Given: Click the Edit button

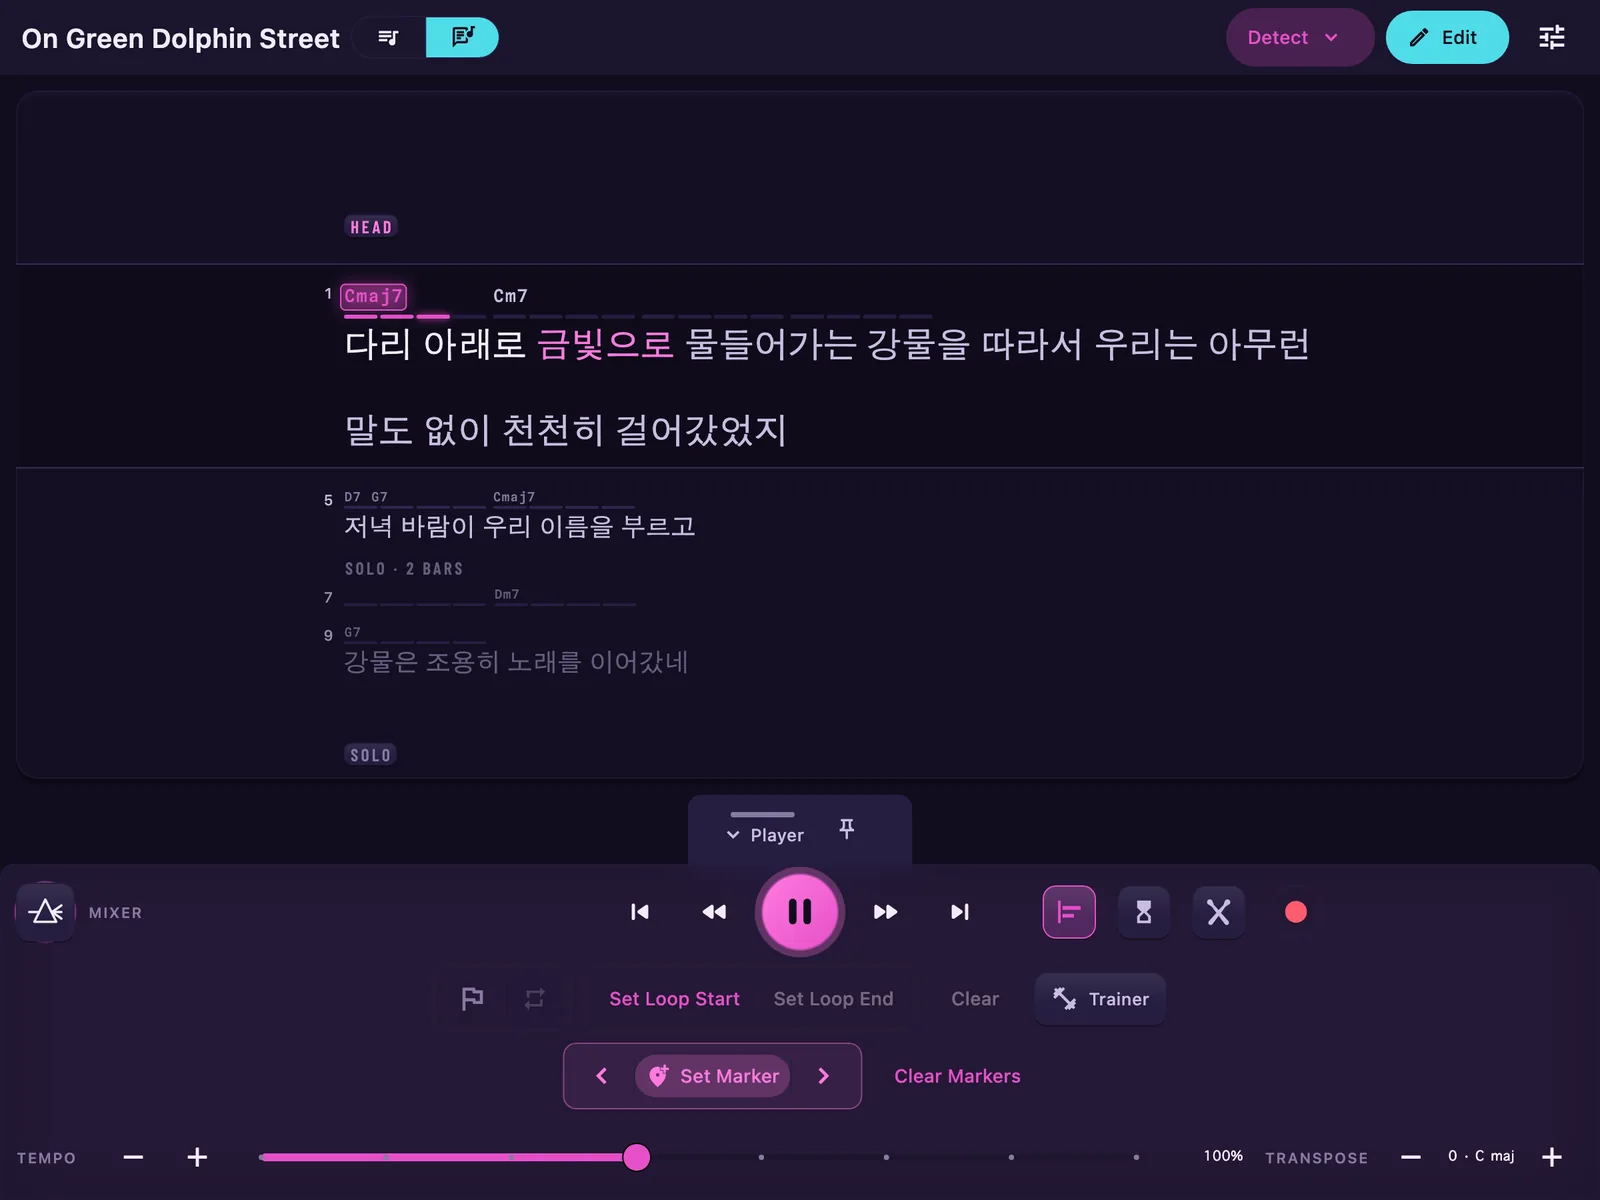Looking at the screenshot, I should click(x=1446, y=37).
